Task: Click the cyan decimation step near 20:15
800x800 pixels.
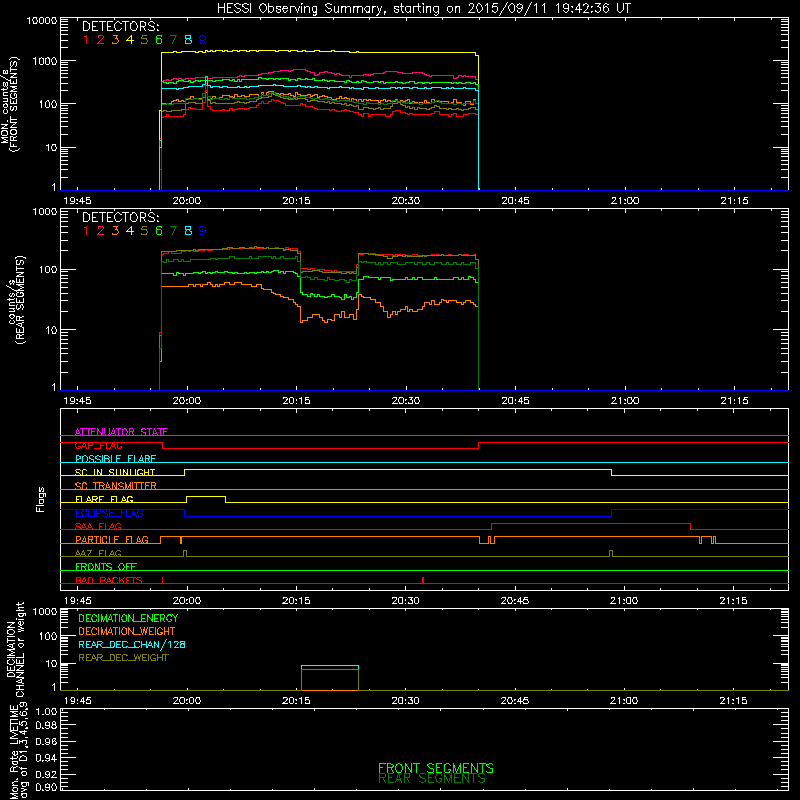Action: [x=330, y=666]
